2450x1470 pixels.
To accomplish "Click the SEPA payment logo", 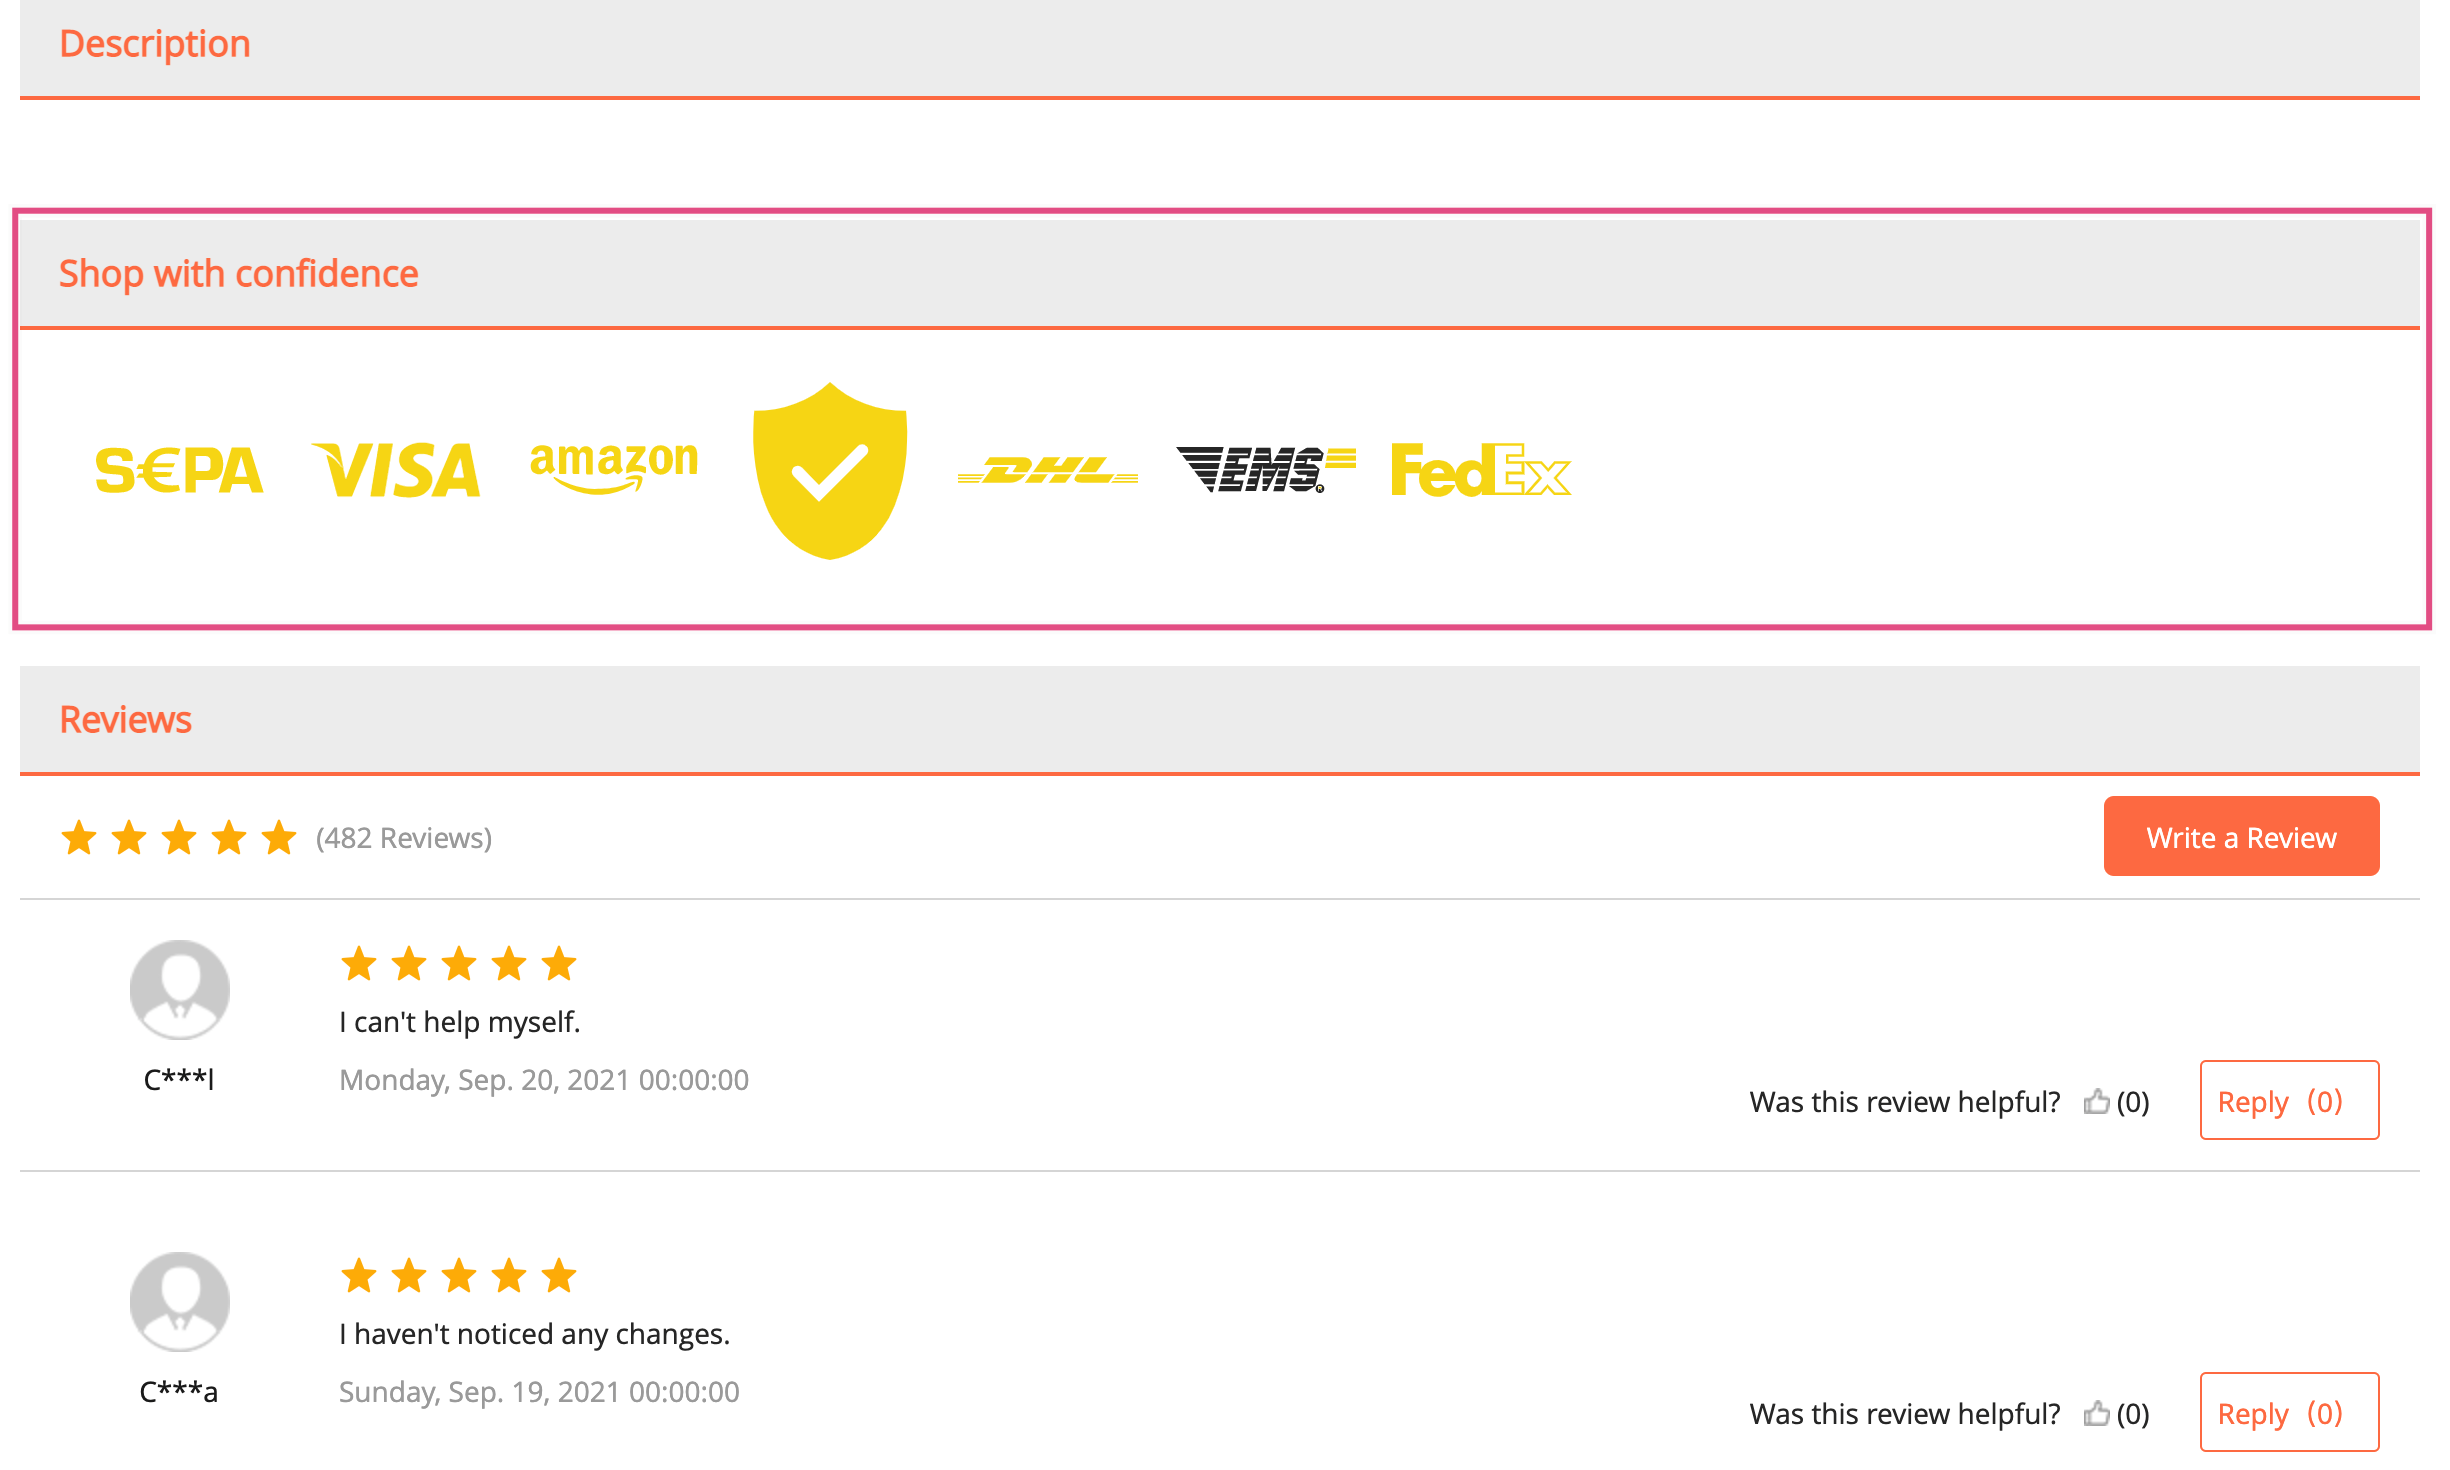I will click(x=179, y=470).
